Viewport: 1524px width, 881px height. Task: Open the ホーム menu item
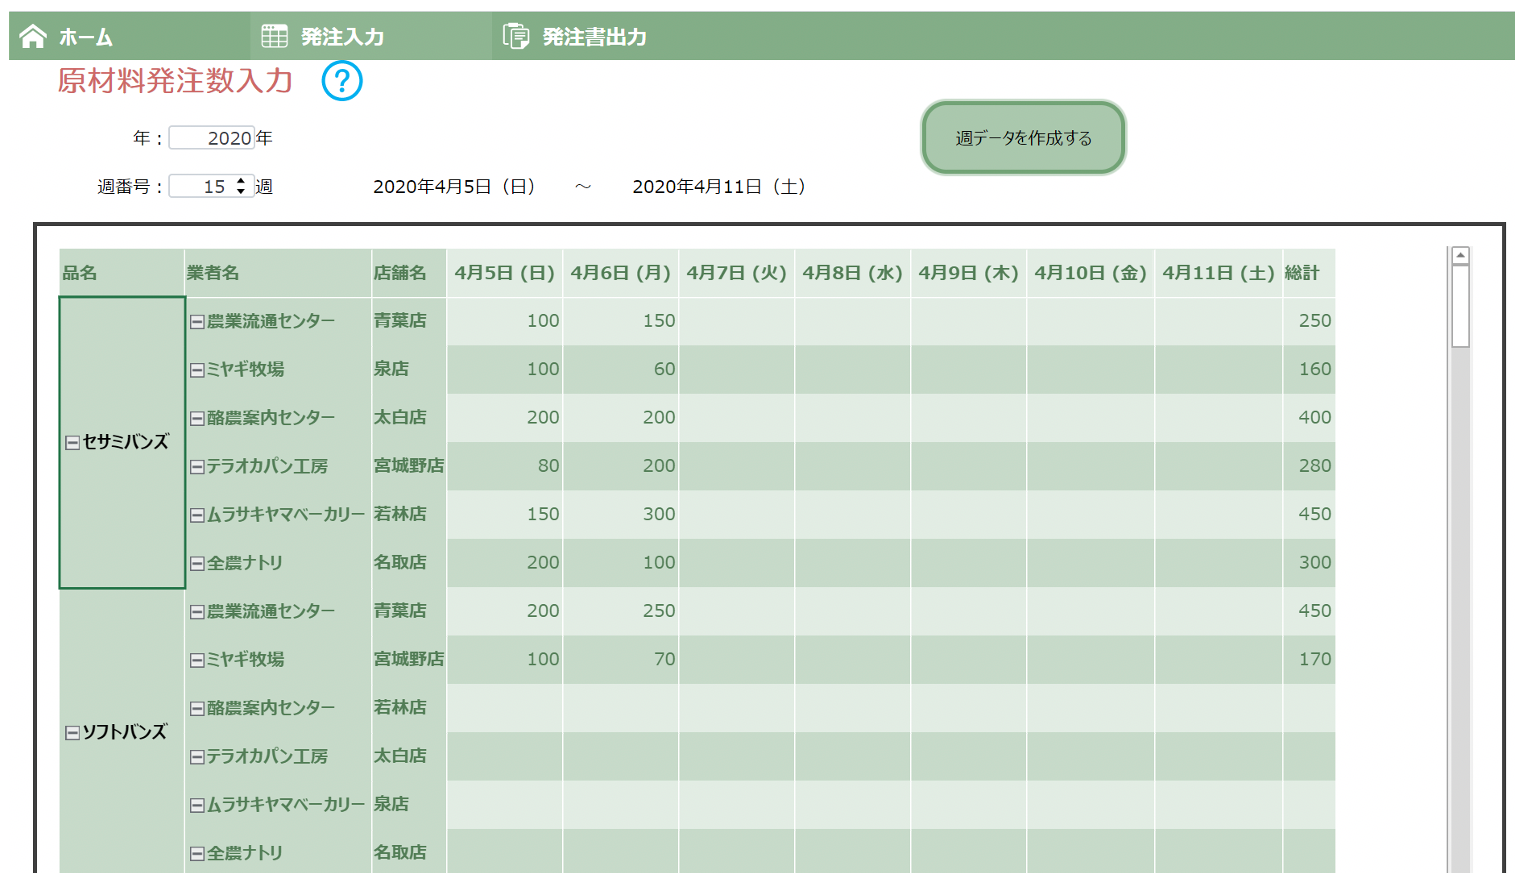[85, 37]
